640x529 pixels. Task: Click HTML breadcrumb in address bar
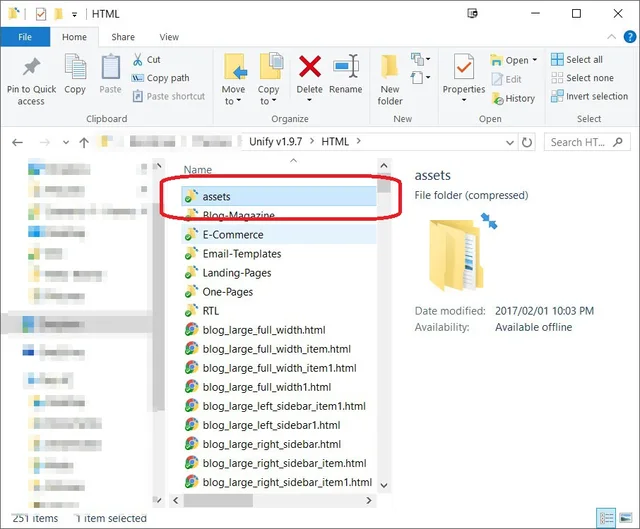(335, 142)
